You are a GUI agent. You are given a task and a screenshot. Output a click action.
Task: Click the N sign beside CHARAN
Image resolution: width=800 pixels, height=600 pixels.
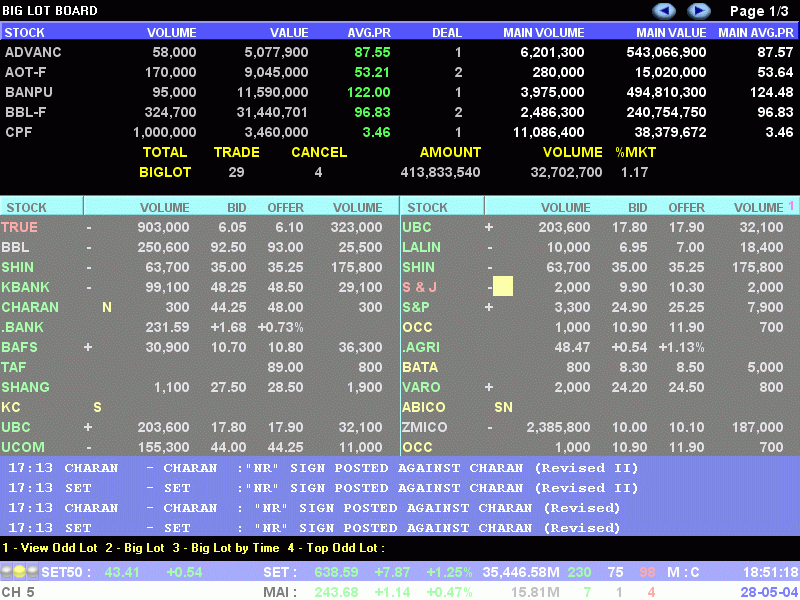pos(107,307)
